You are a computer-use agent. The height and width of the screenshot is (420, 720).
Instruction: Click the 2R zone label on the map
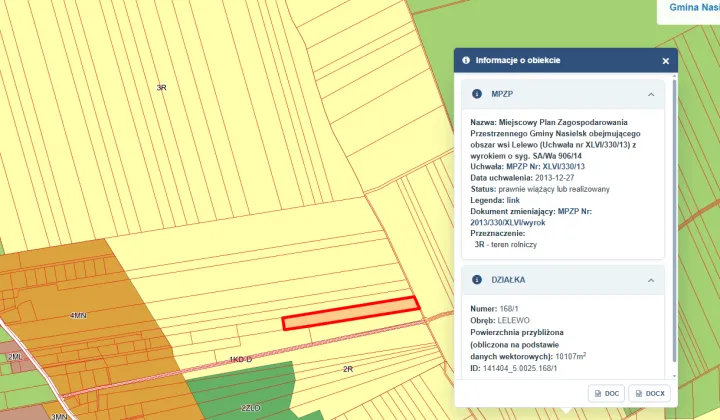click(x=348, y=369)
